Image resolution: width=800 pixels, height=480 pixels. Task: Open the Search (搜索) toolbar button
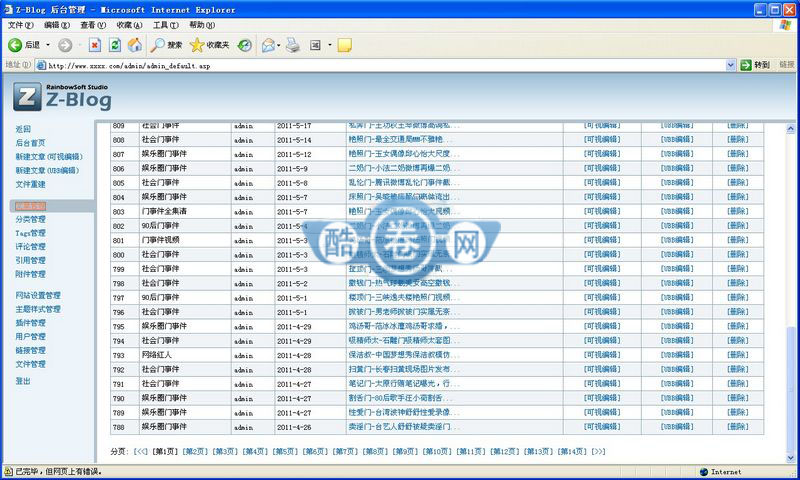(166, 45)
